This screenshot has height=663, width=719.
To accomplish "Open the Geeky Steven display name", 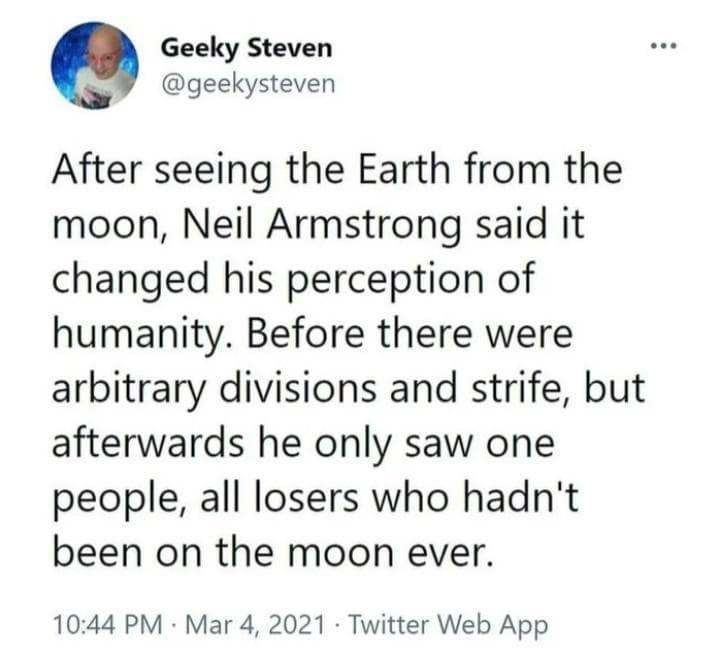I will pyautogui.click(x=245, y=48).
